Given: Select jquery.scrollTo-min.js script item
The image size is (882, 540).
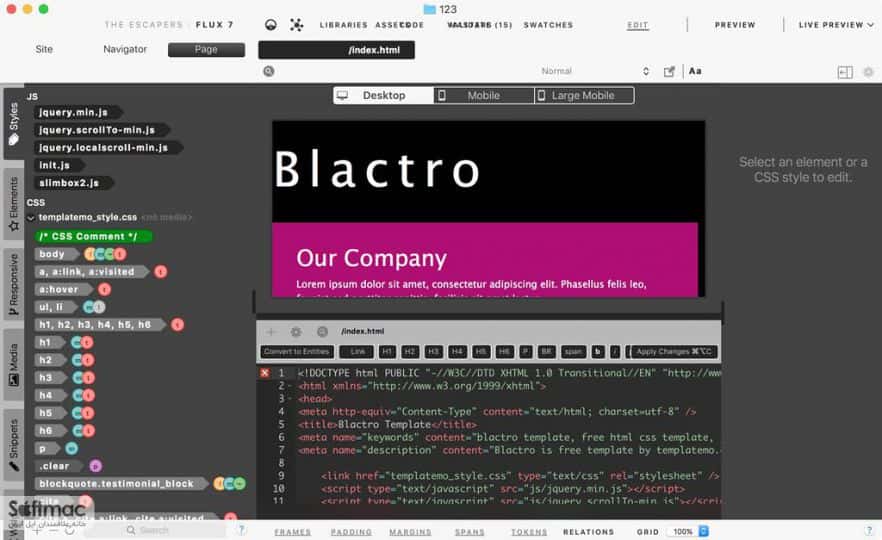Looking at the screenshot, I should click(x=100, y=130).
